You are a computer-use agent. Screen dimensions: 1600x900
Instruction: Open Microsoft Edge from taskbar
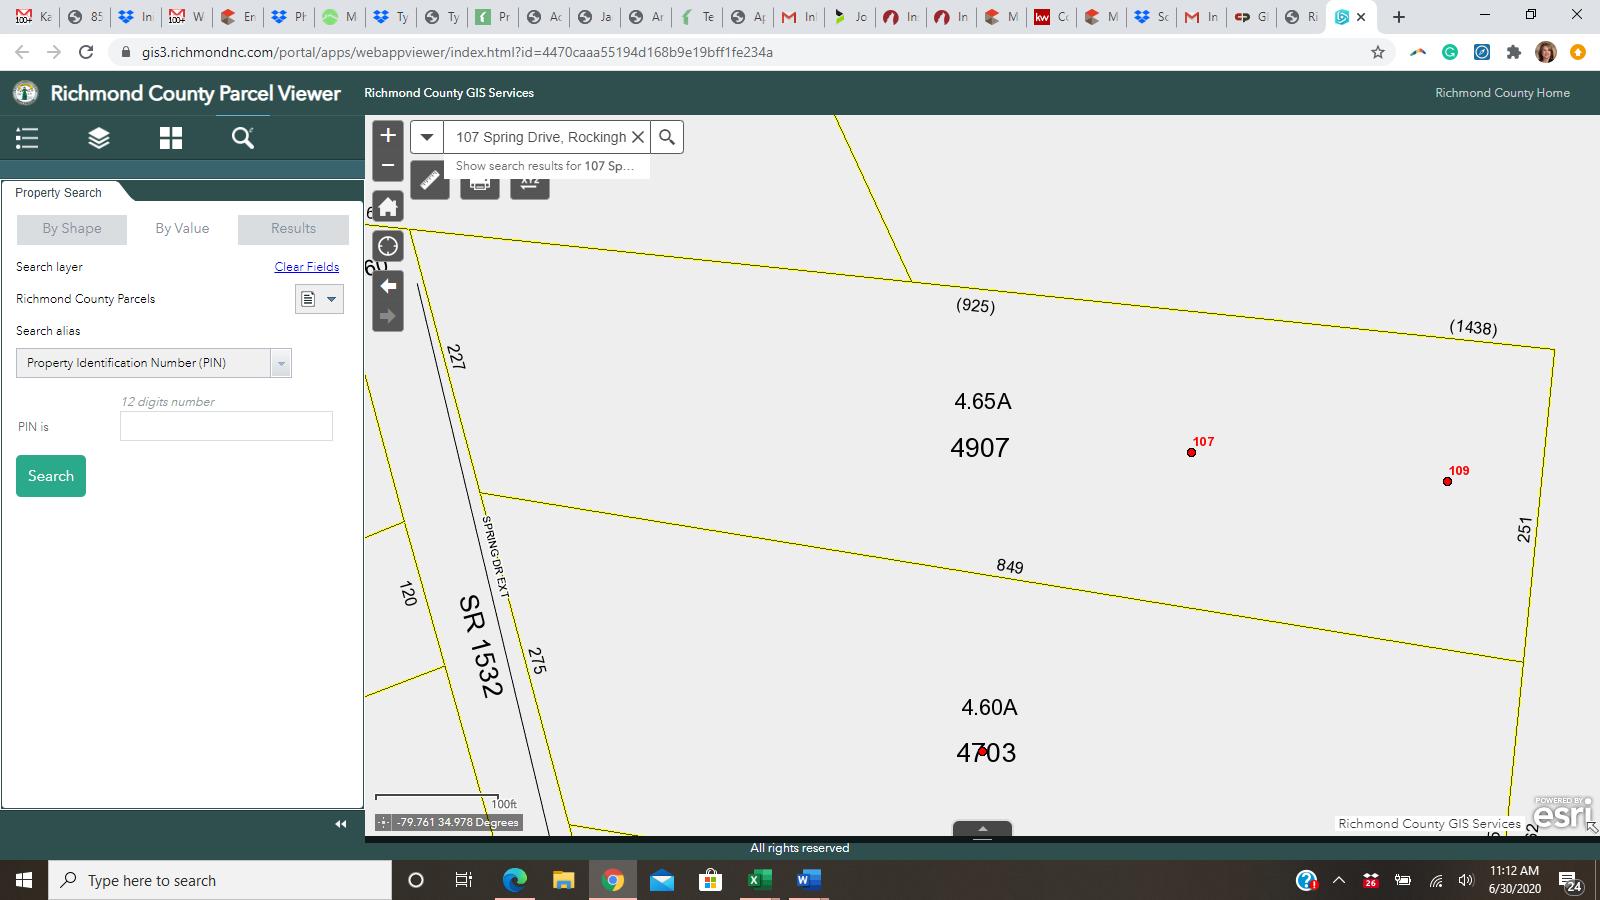(515, 880)
